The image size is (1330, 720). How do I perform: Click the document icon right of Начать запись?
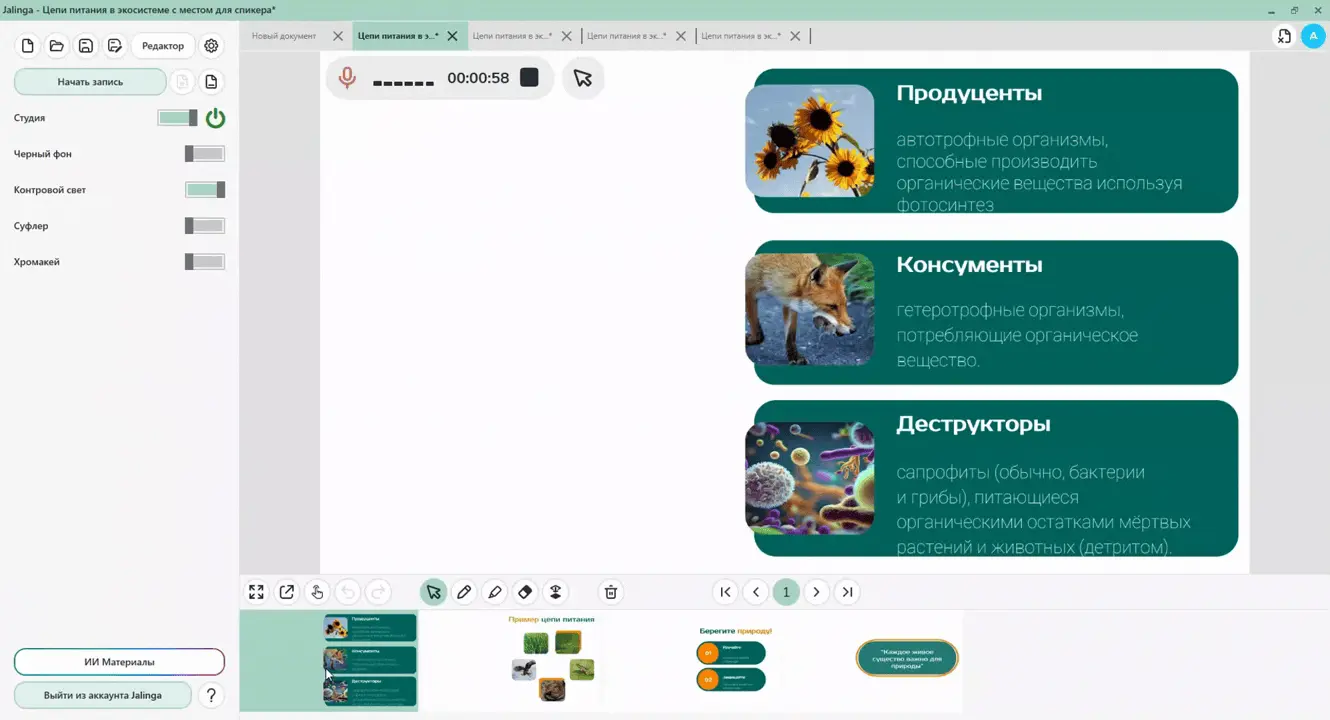pos(211,82)
